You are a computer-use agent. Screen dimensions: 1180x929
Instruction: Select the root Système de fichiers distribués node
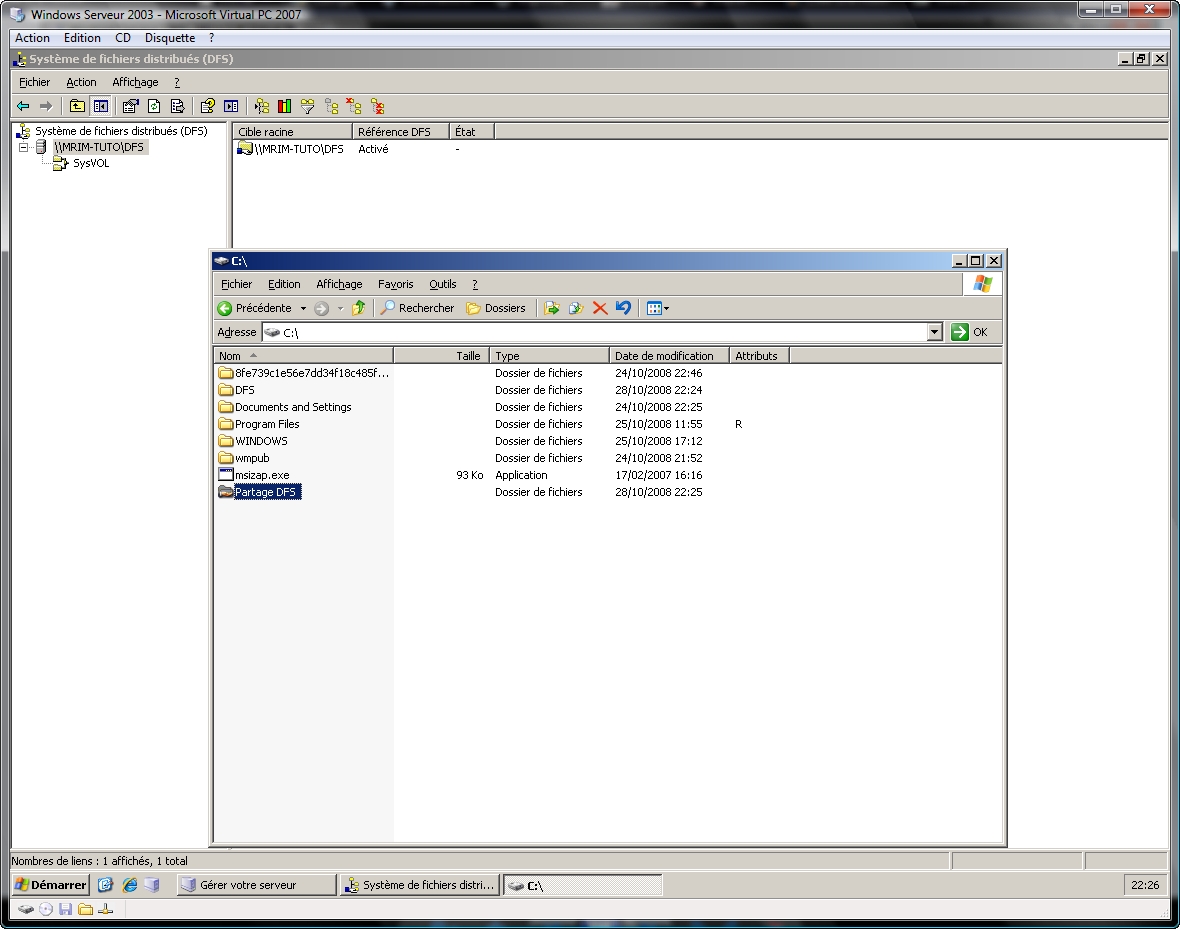click(x=121, y=131)
